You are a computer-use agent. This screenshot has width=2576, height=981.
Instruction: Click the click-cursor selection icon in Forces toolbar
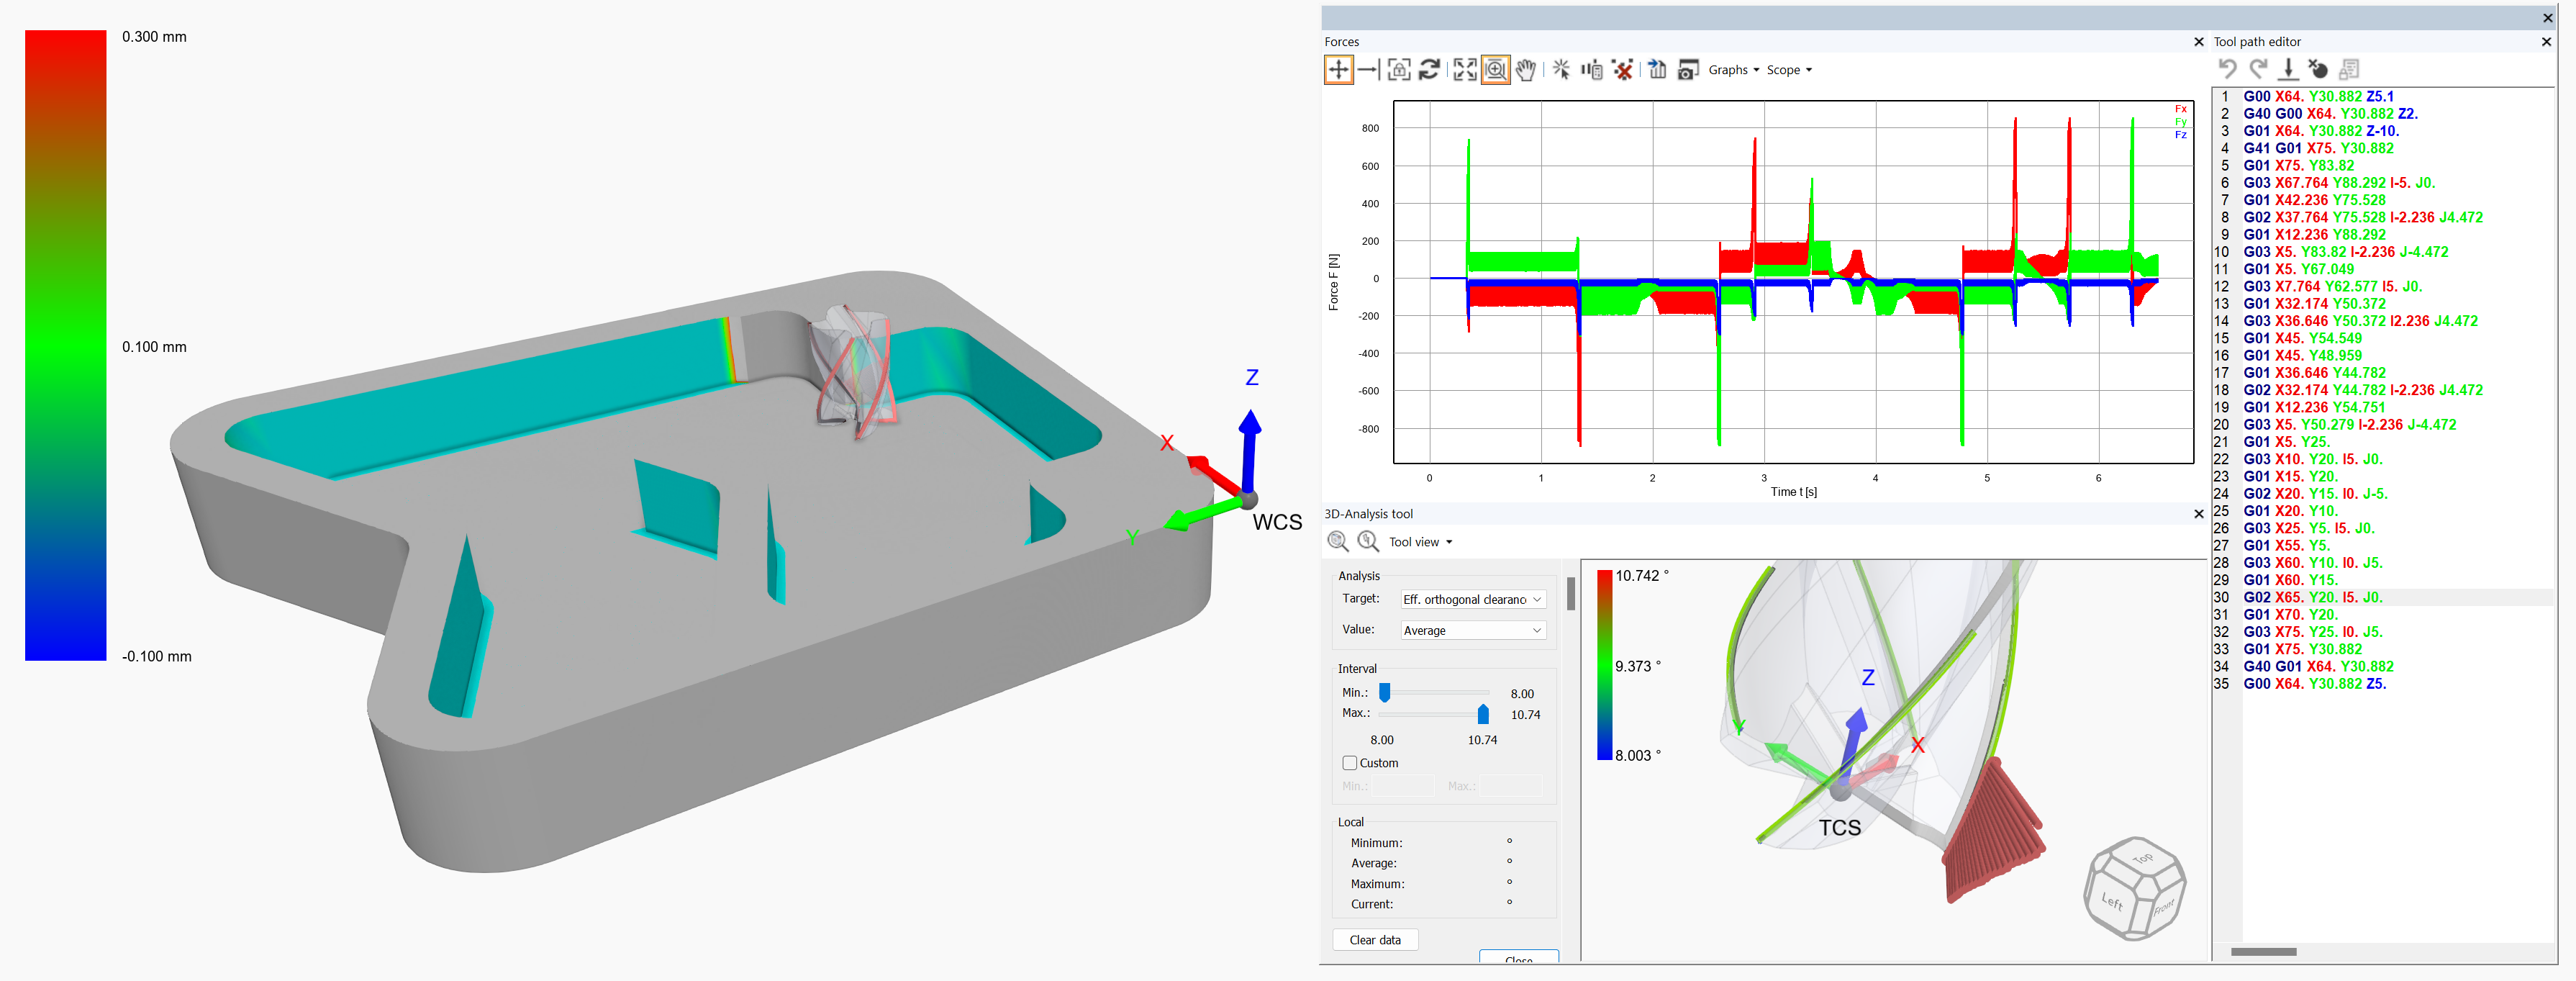pos(1561,69)
